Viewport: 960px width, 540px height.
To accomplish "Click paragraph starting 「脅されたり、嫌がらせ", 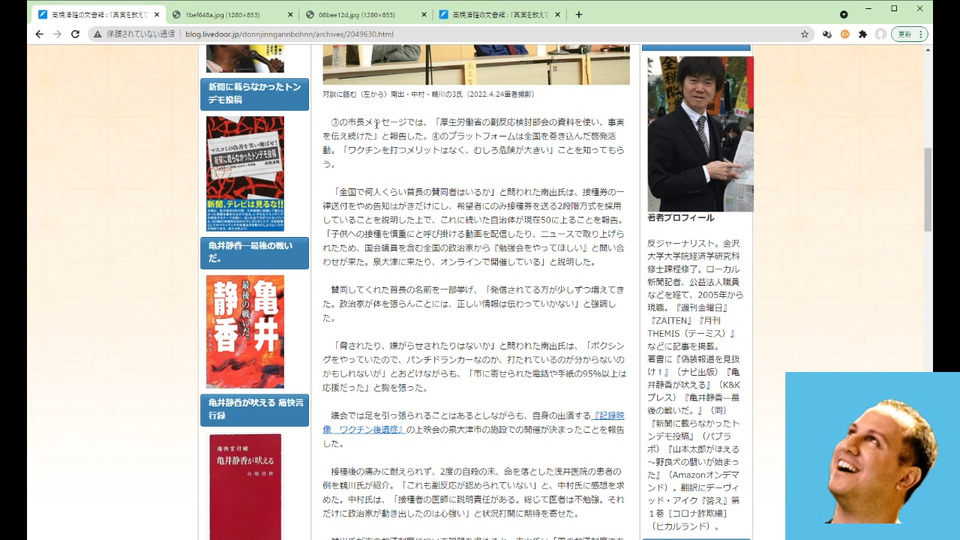I will (x=474, y=367).
